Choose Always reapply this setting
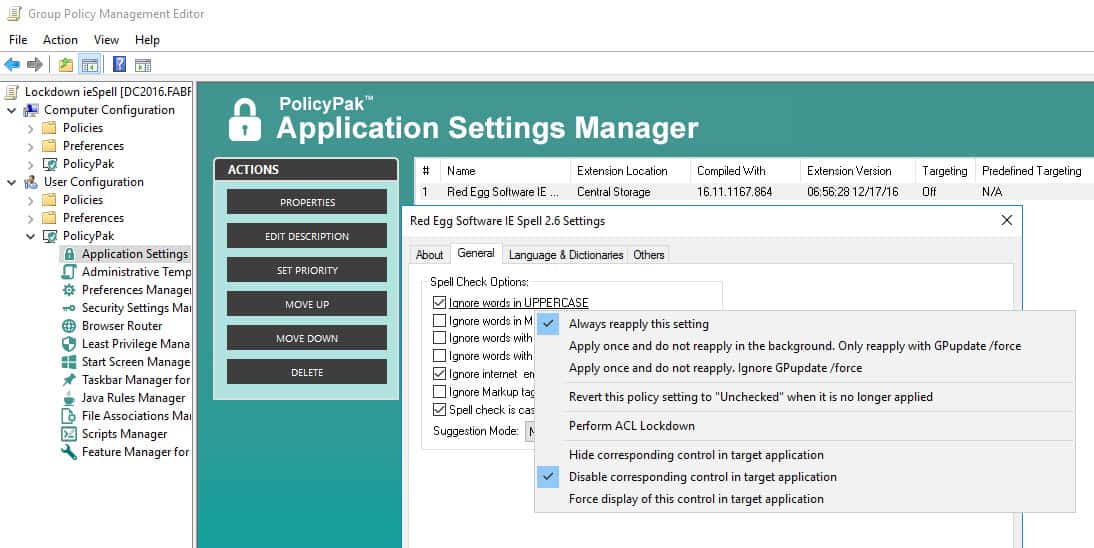This screenshot has height=548, width=1094. point(805,324)
